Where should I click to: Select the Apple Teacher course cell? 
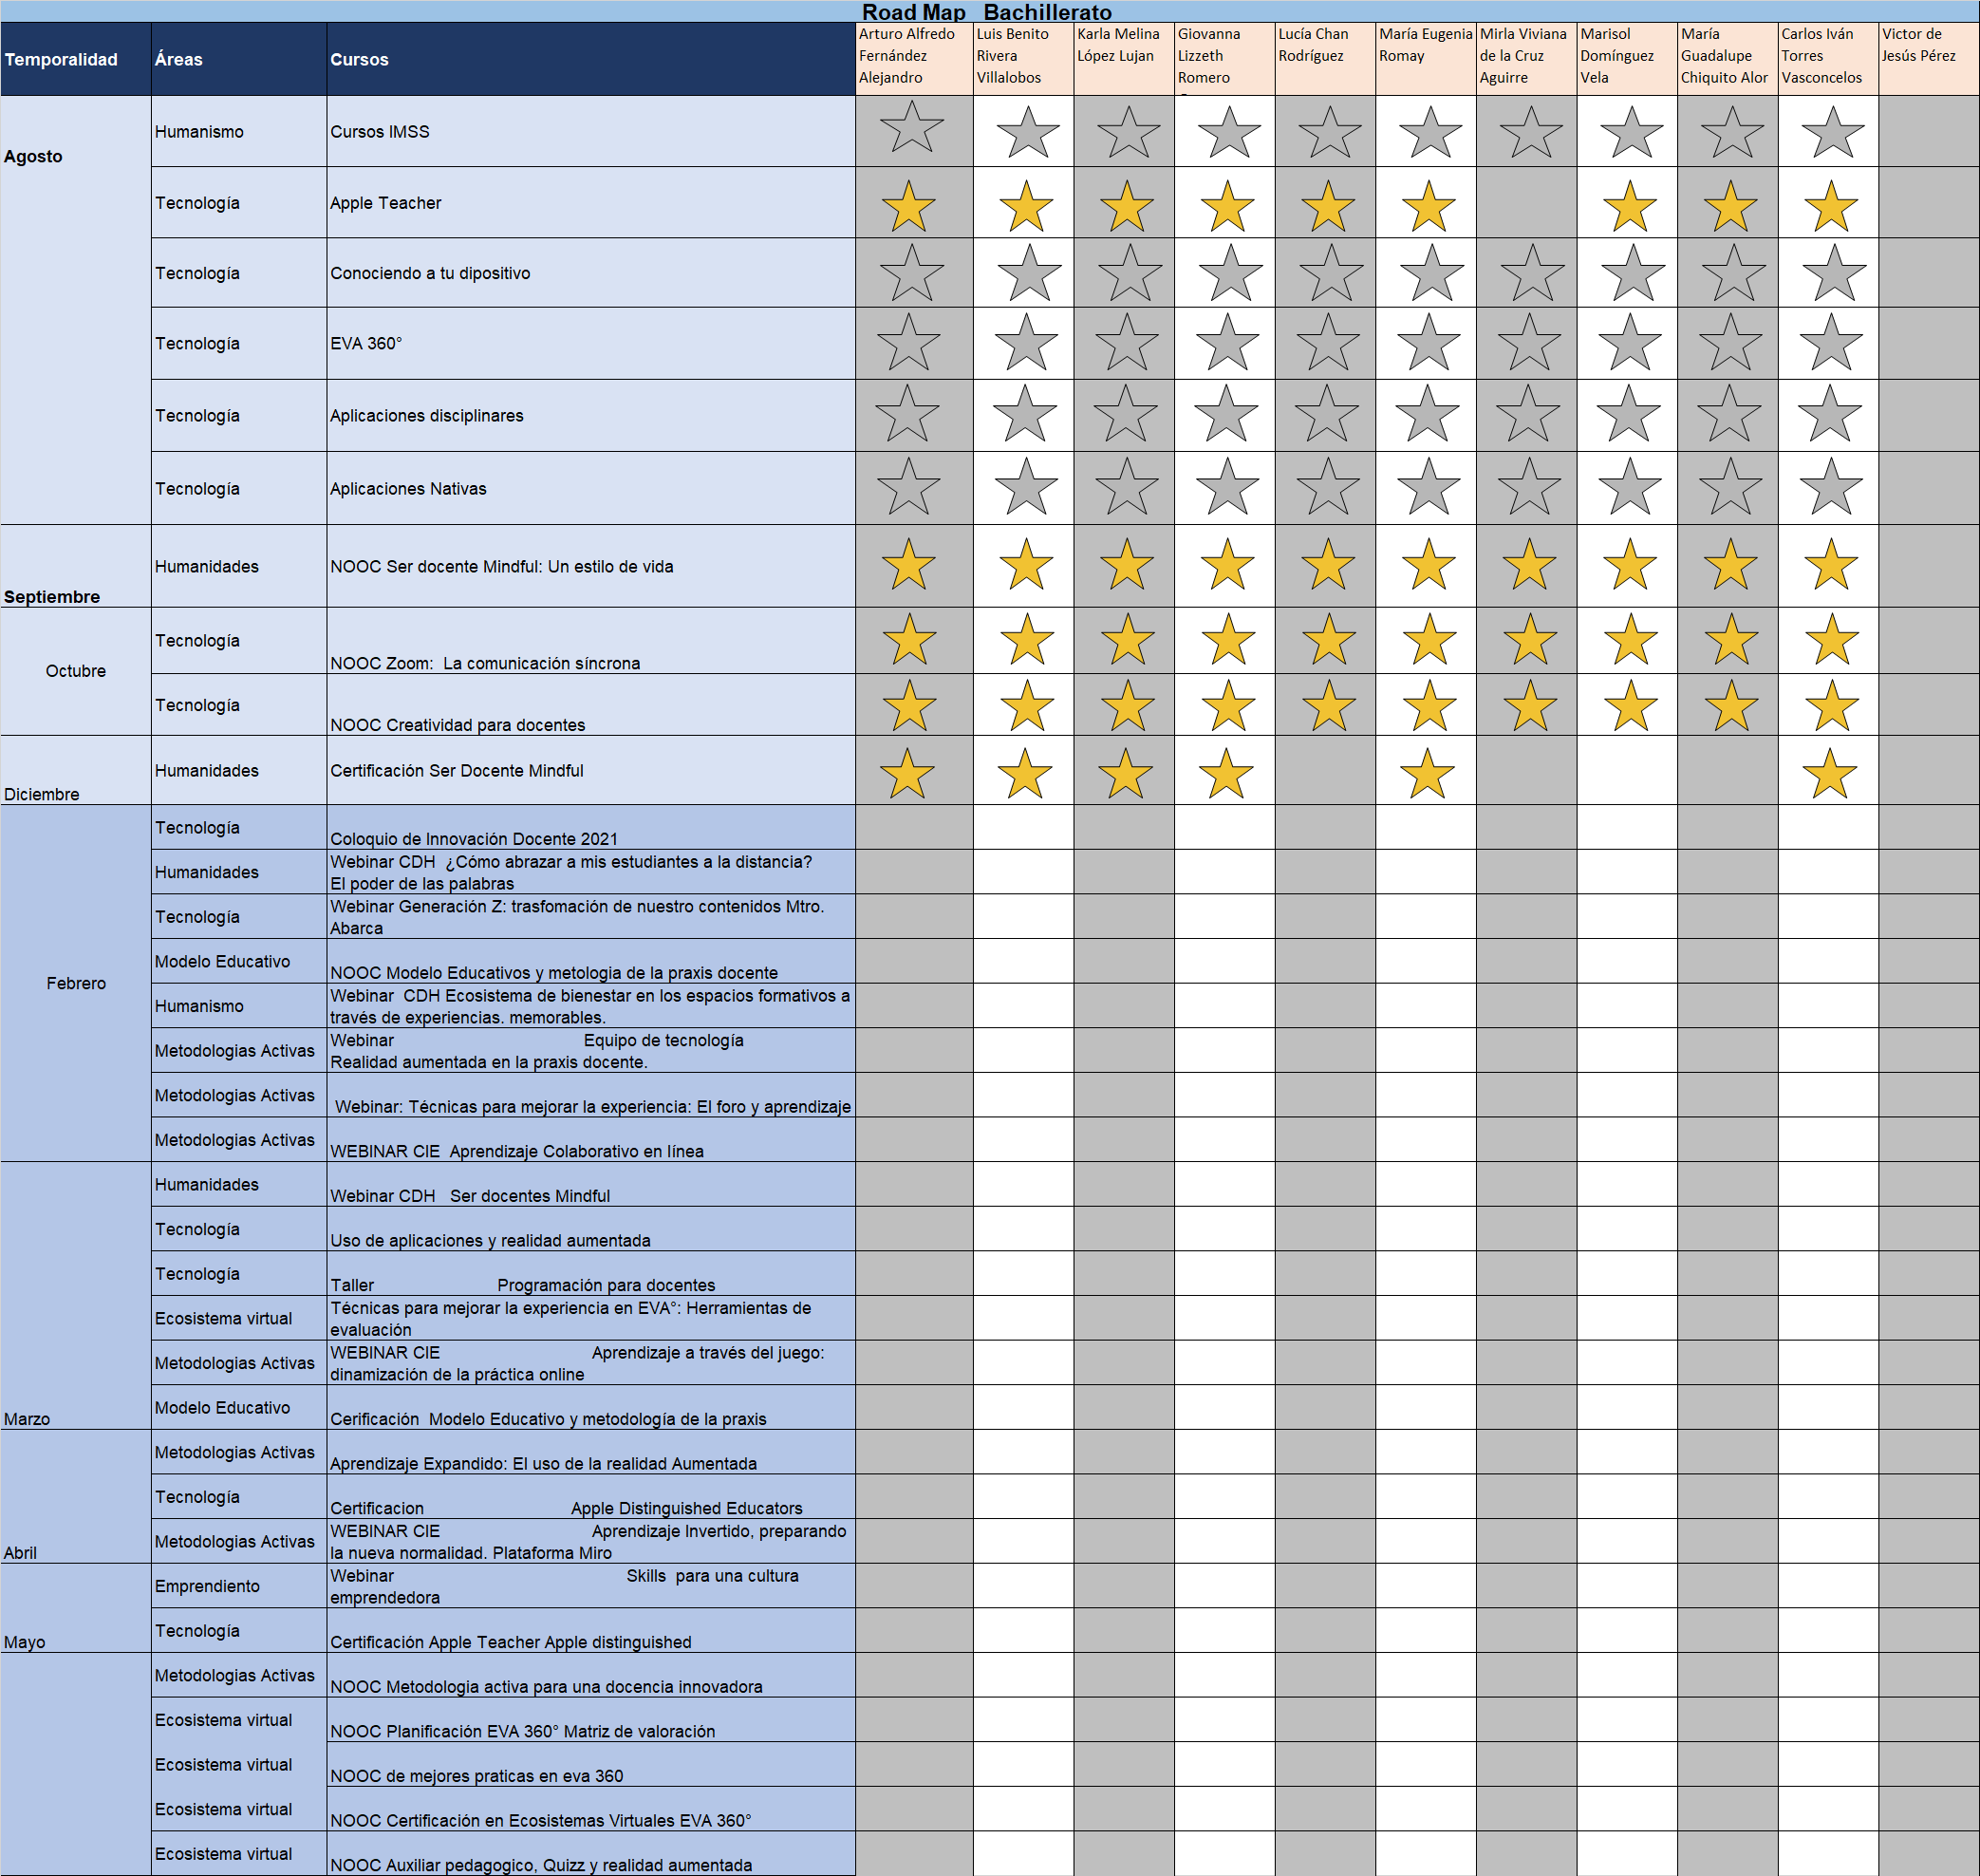tap(591, 202)
